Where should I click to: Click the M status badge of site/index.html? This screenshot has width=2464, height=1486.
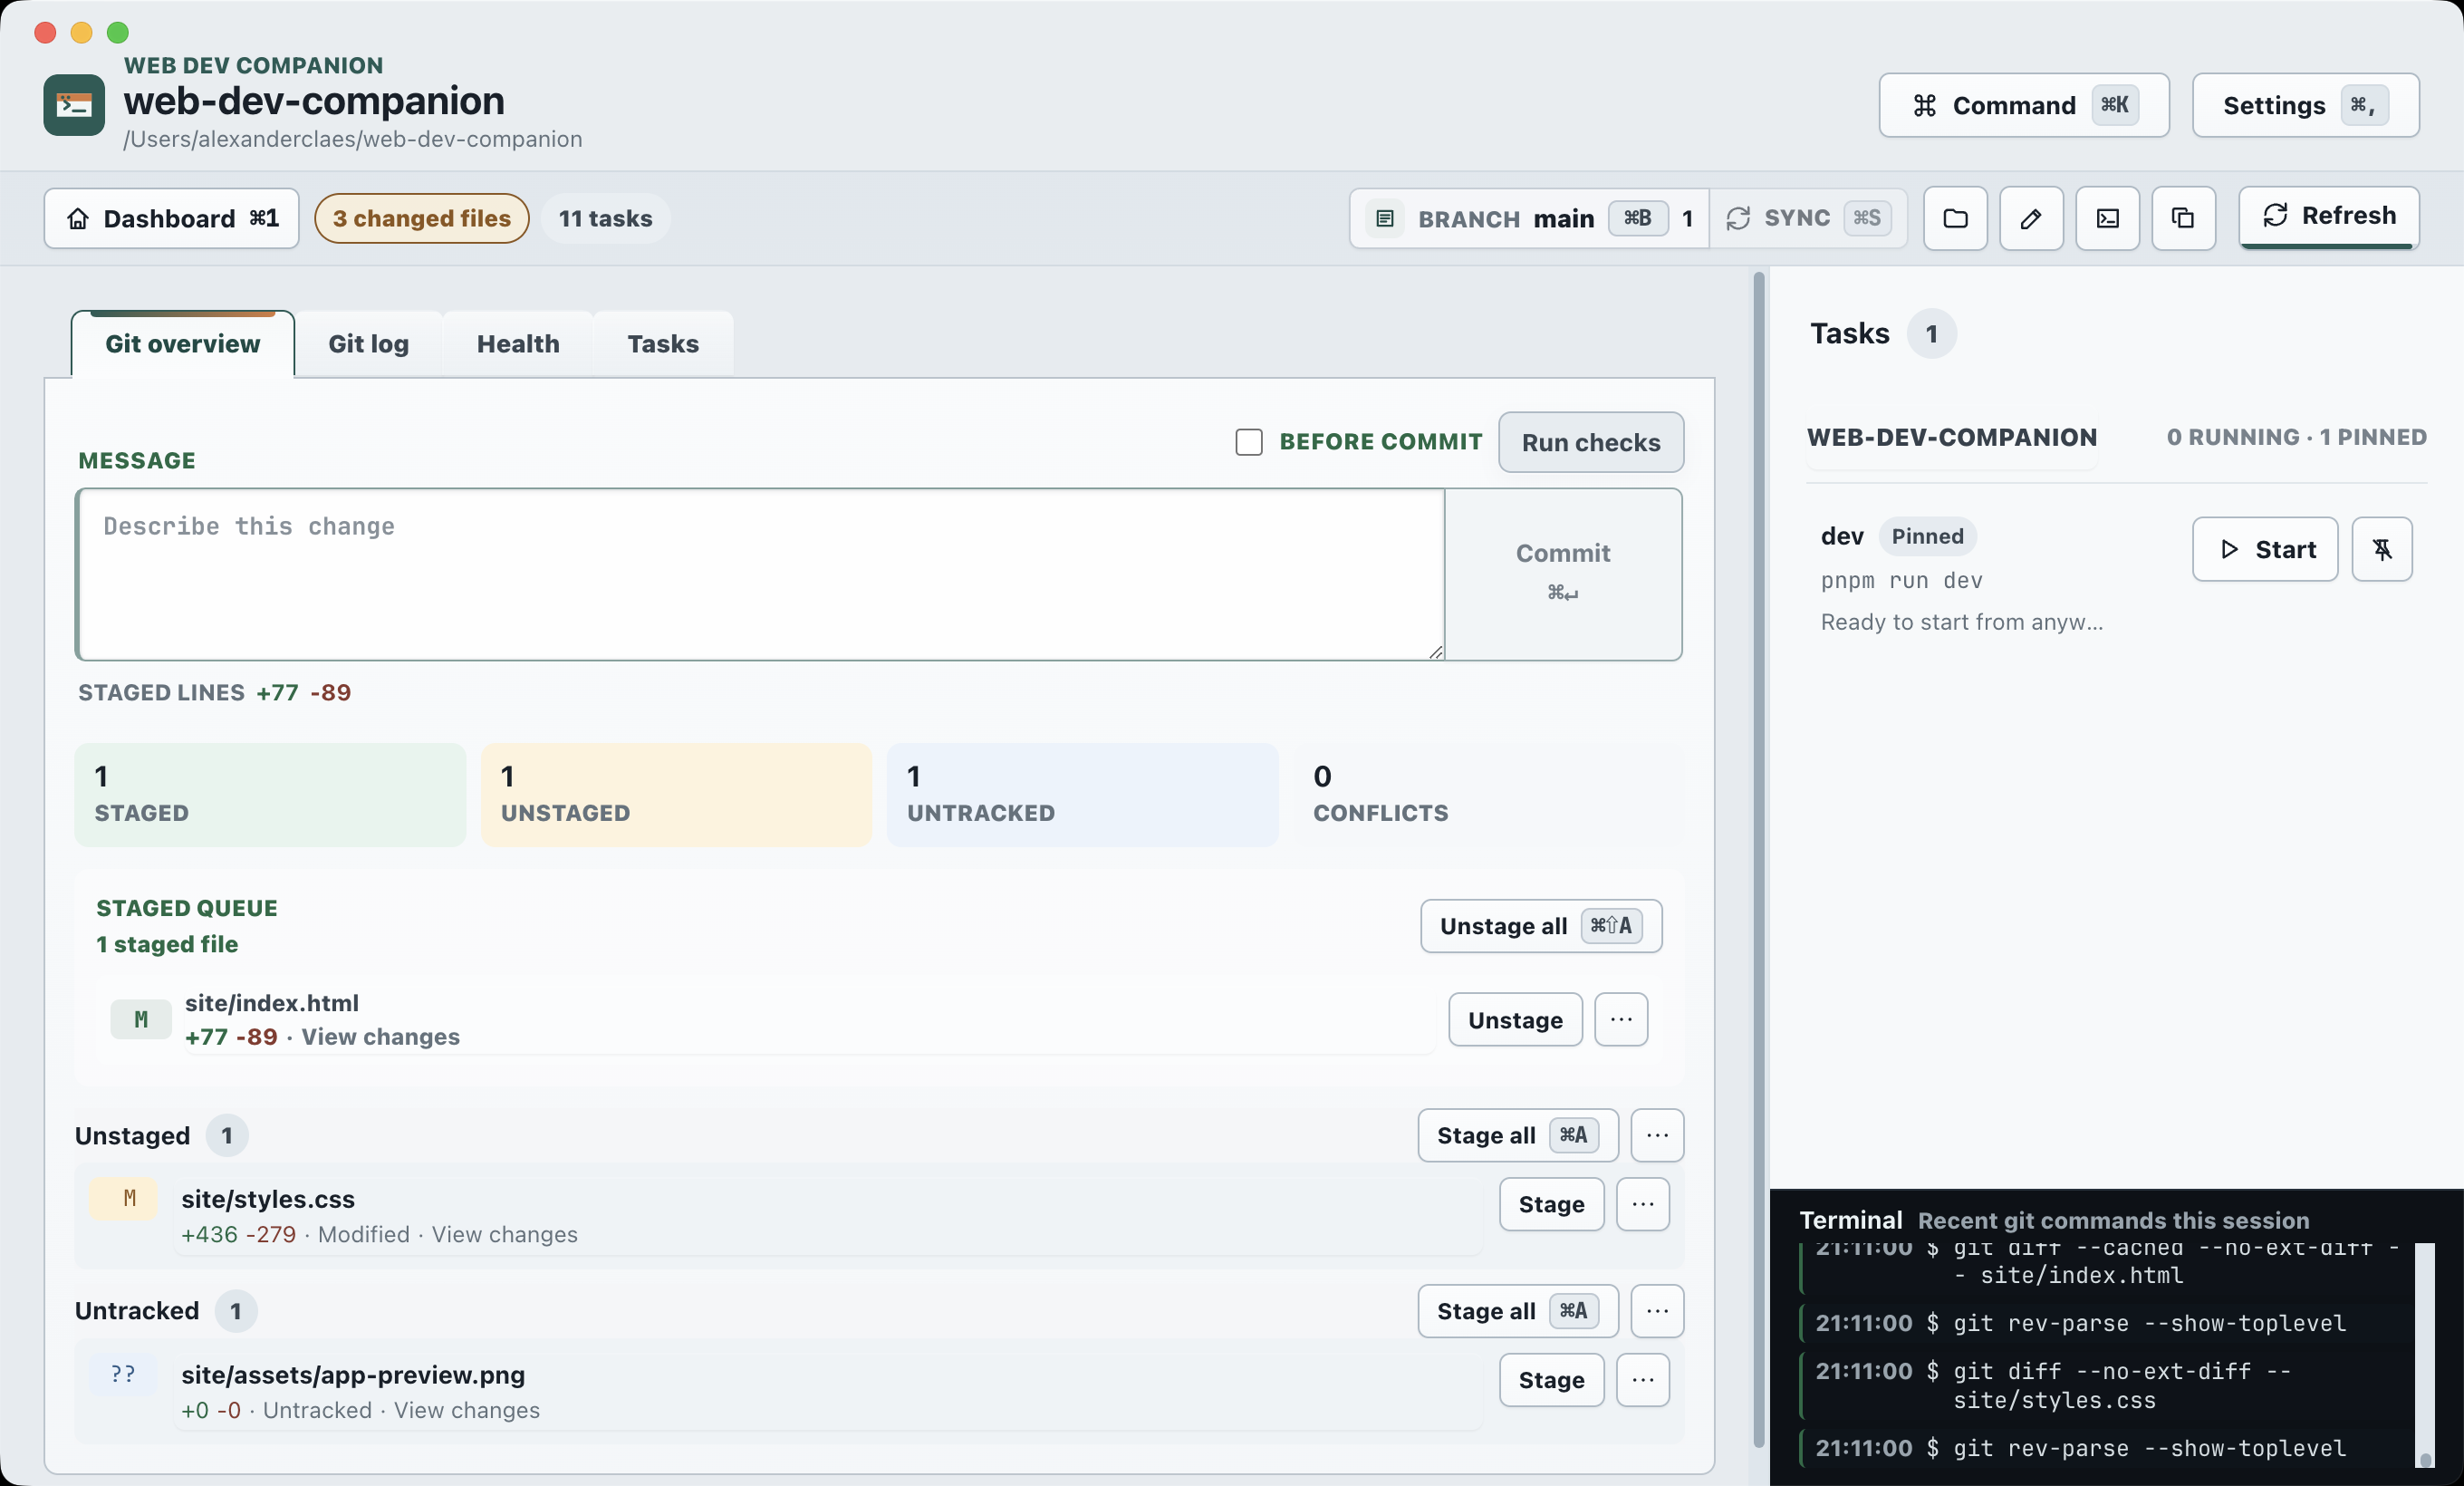tap(141, 1019)
